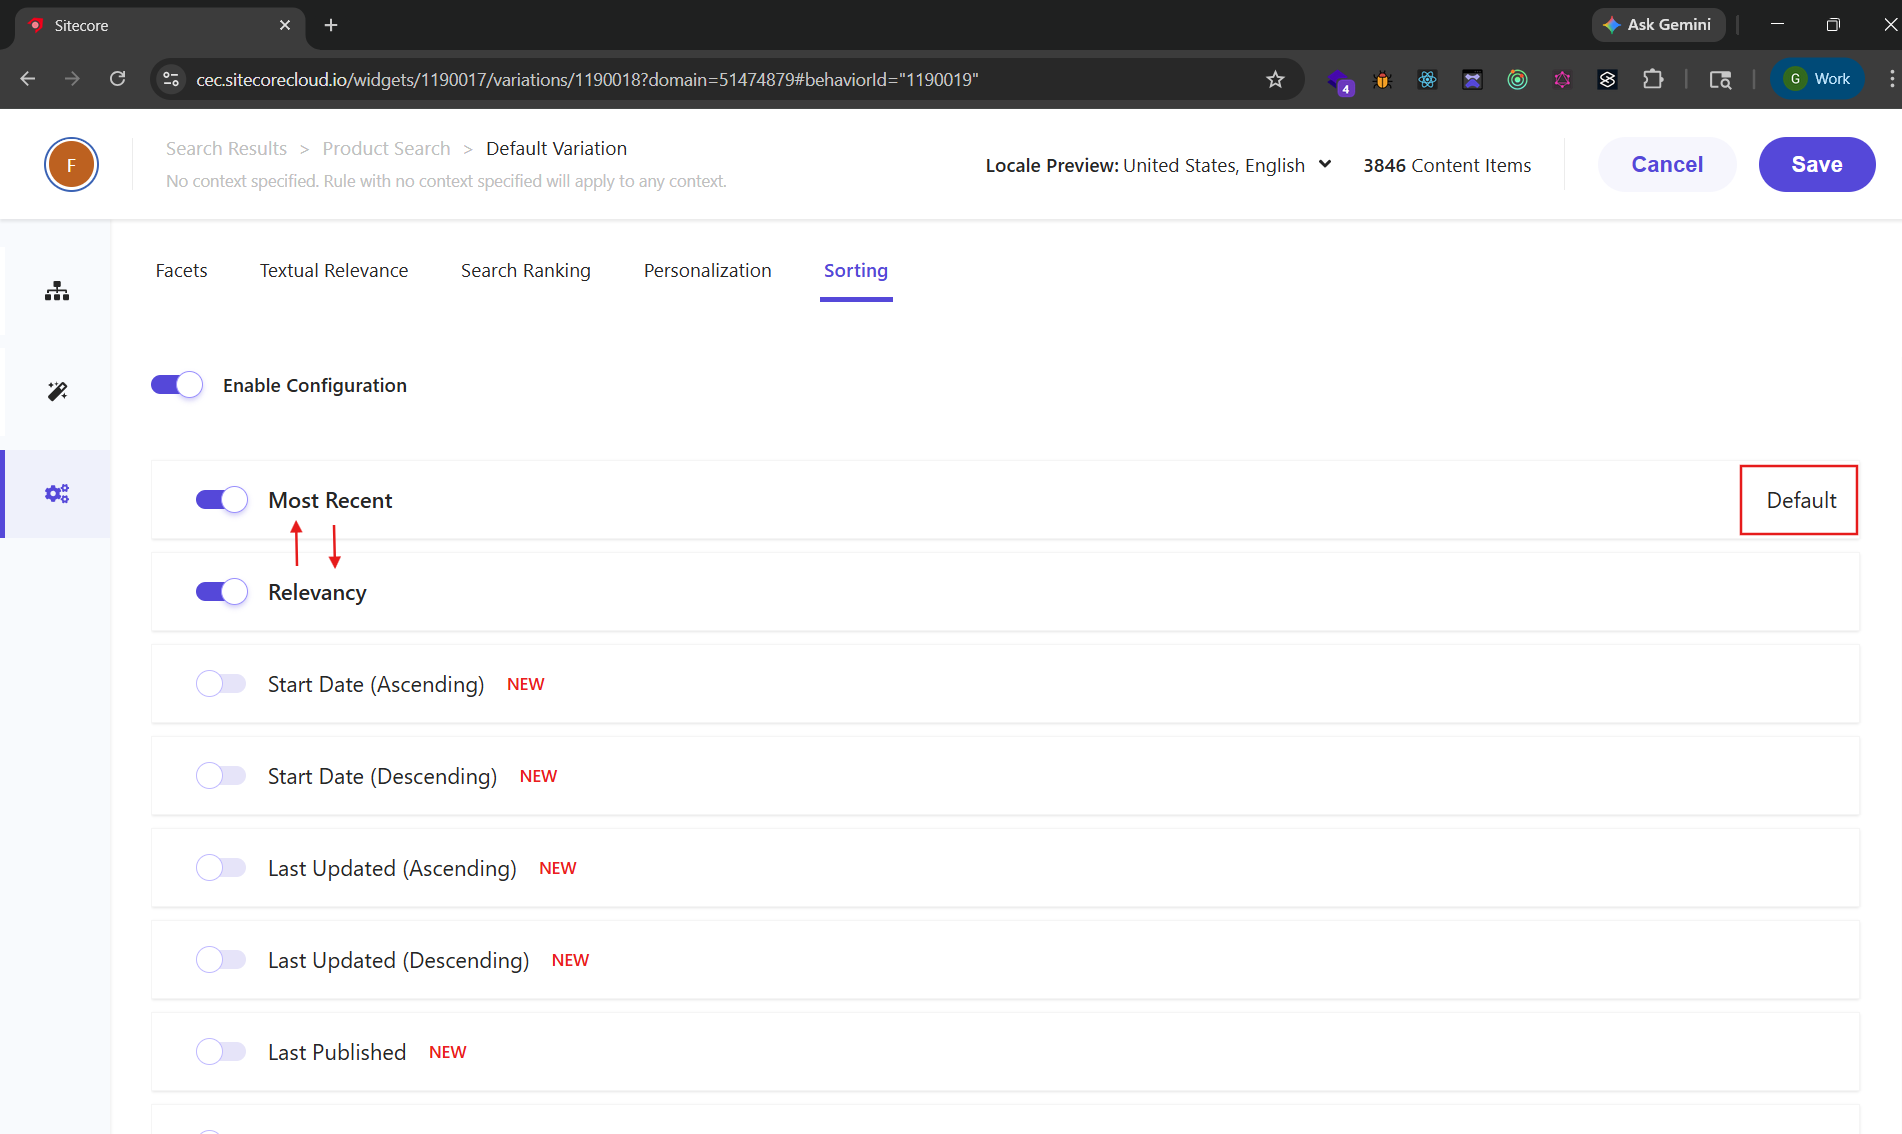Open the Chrome three-dot menu
The width and height of the screenshot is (1902, 1134).
tap(1890, 79)
